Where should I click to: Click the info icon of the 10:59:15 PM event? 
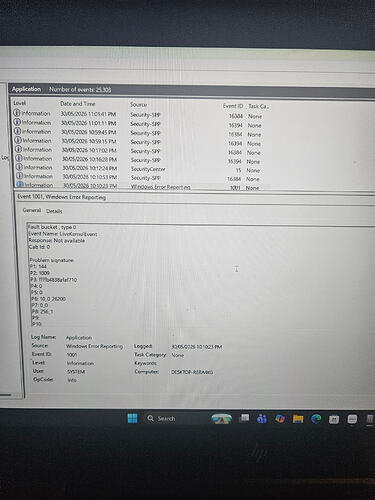pyautogui.click(x=18, y=140)
